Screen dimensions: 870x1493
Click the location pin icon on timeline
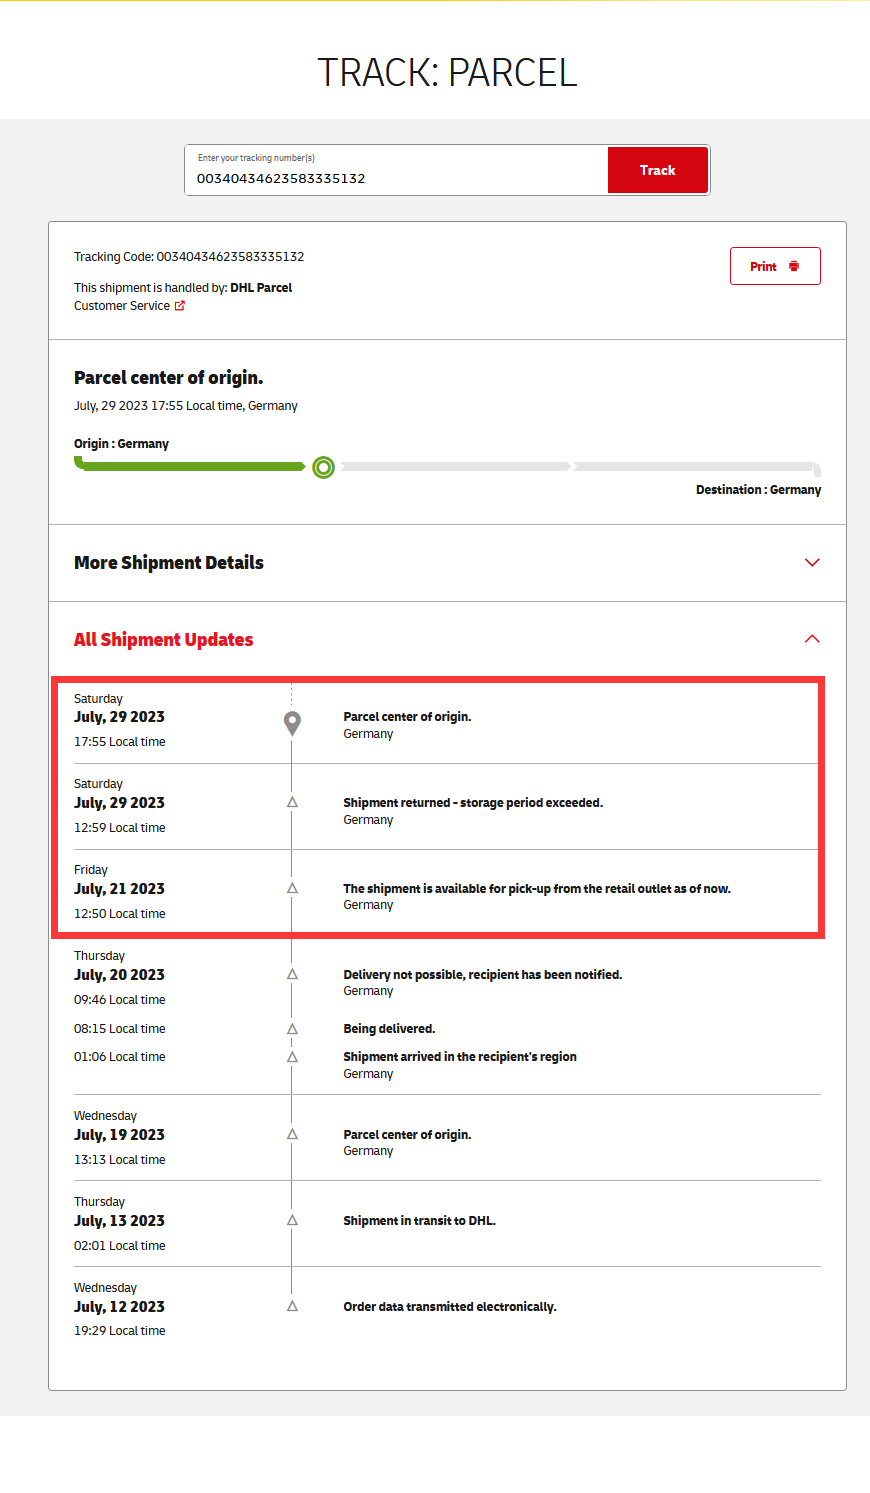292,723
